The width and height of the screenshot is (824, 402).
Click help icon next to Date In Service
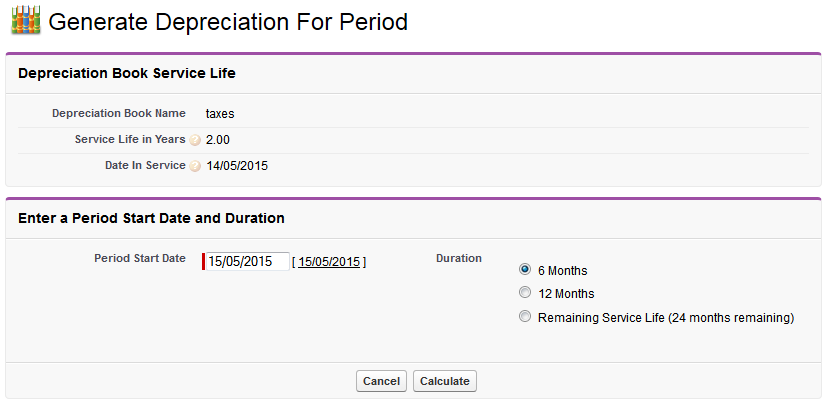point(195,166)
